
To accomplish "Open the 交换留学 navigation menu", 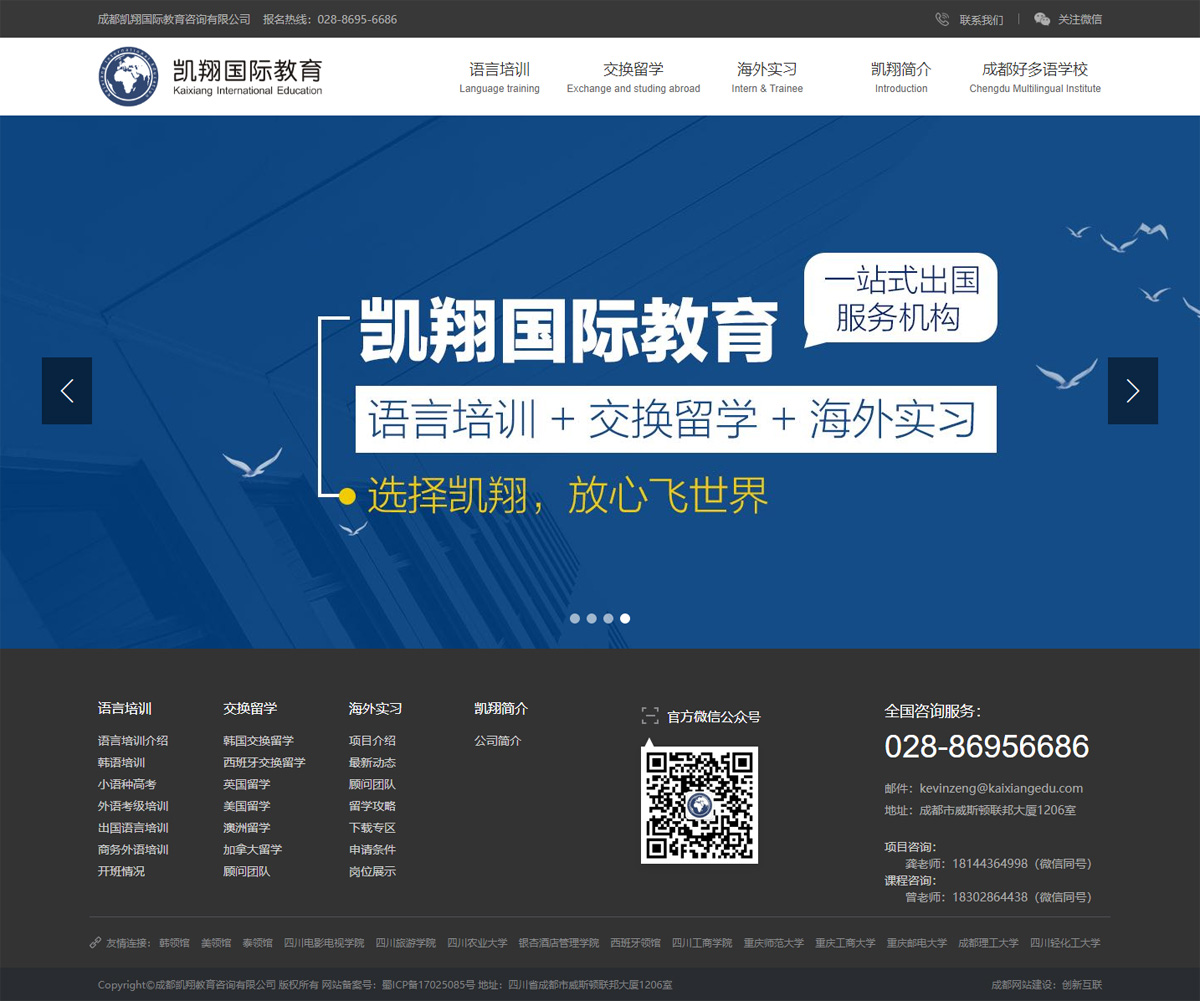I will coord(633,77).
